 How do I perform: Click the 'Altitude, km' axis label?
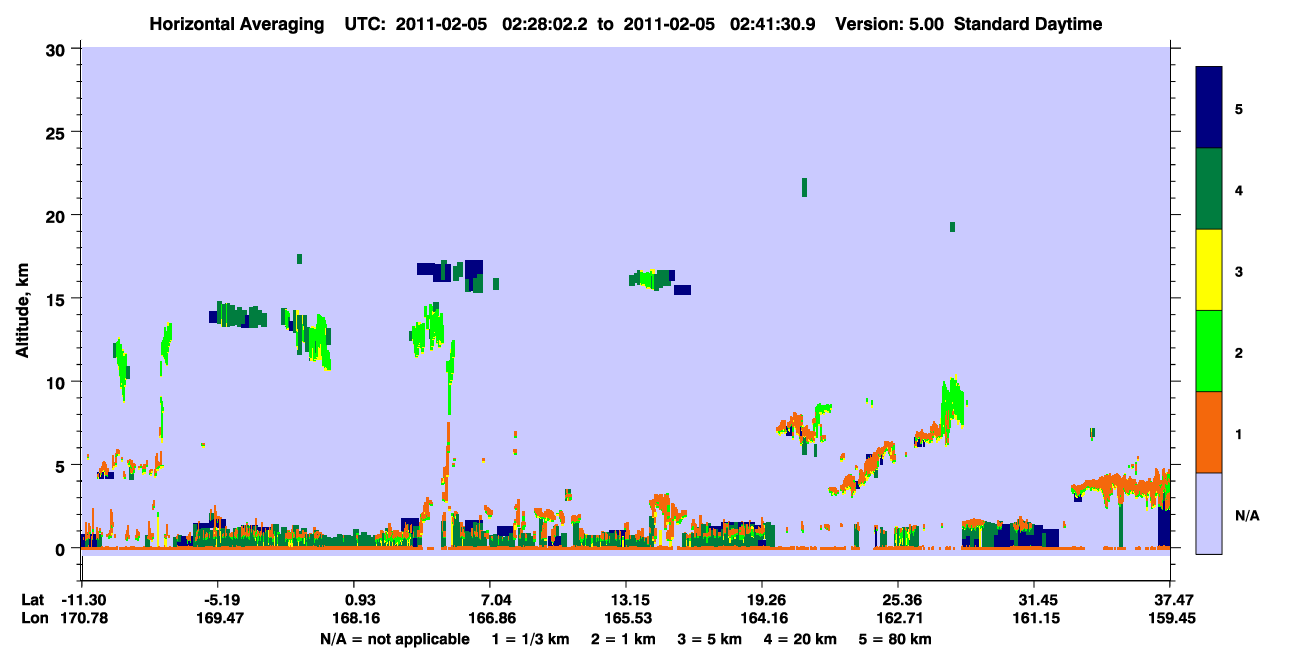(22, 311)
